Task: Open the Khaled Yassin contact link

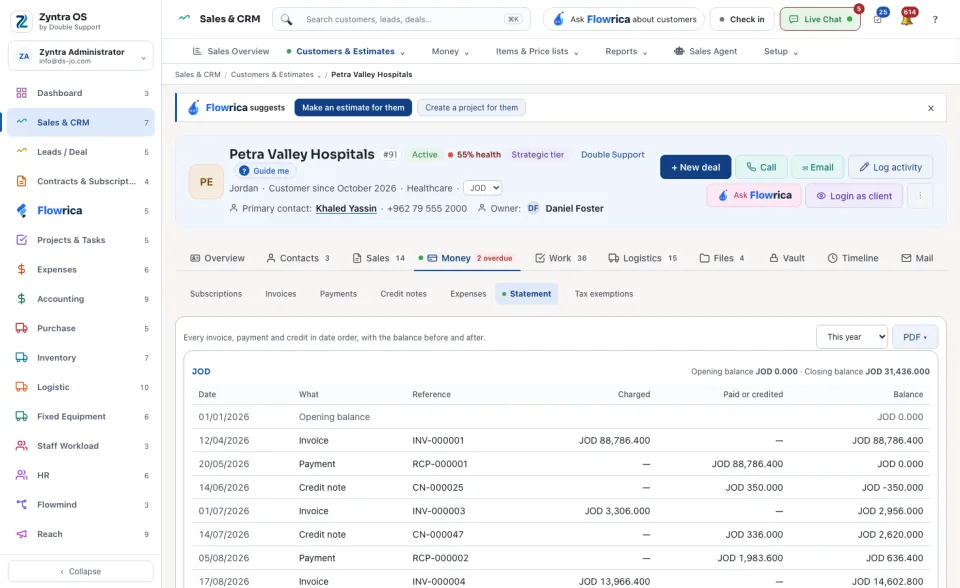Action: click(346, 208)
